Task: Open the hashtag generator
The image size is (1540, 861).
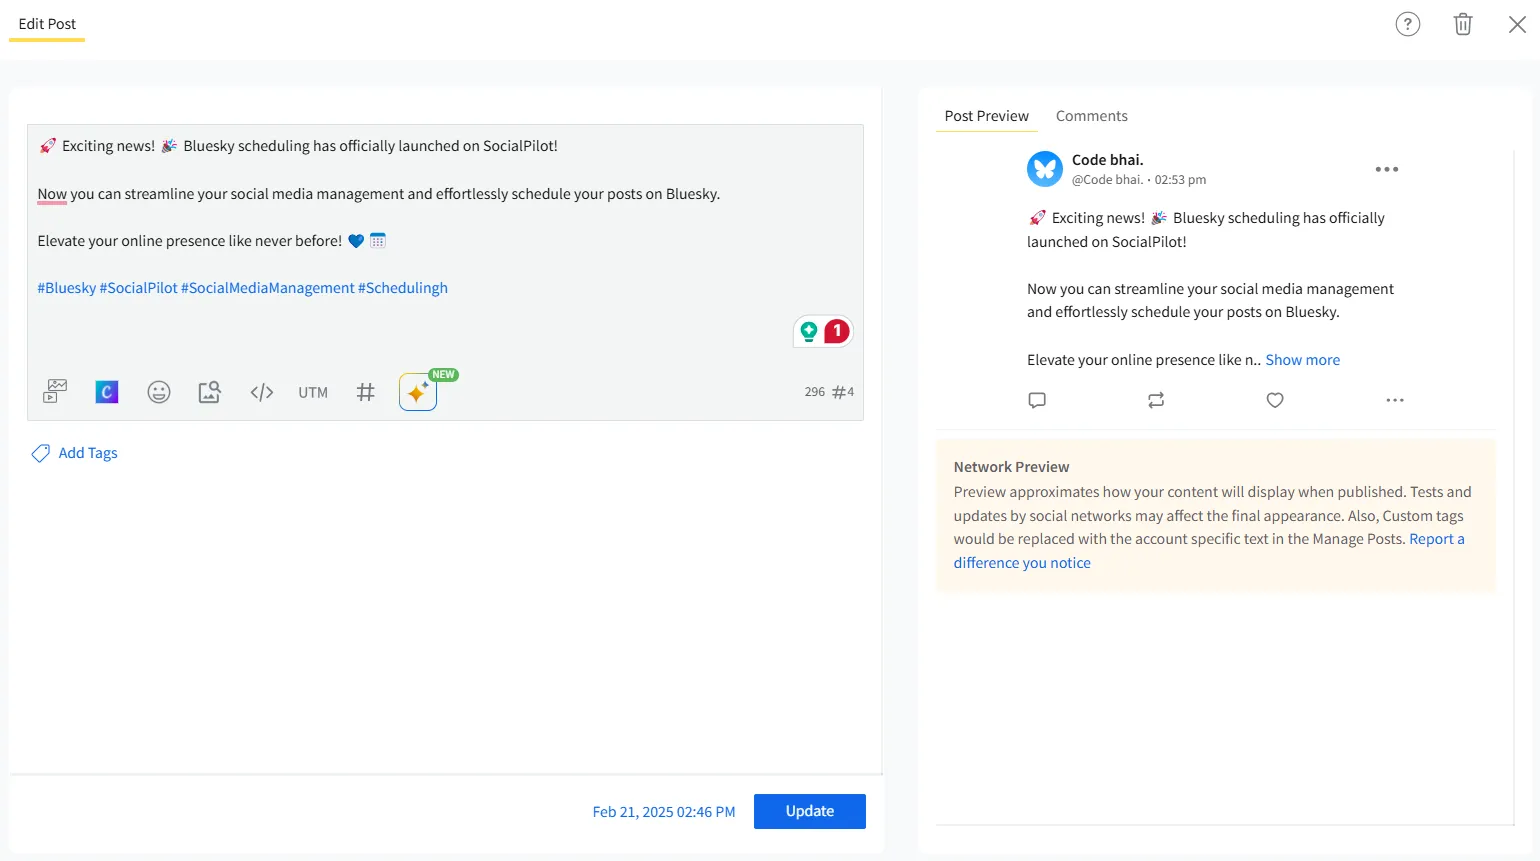Action: [365, 391]
